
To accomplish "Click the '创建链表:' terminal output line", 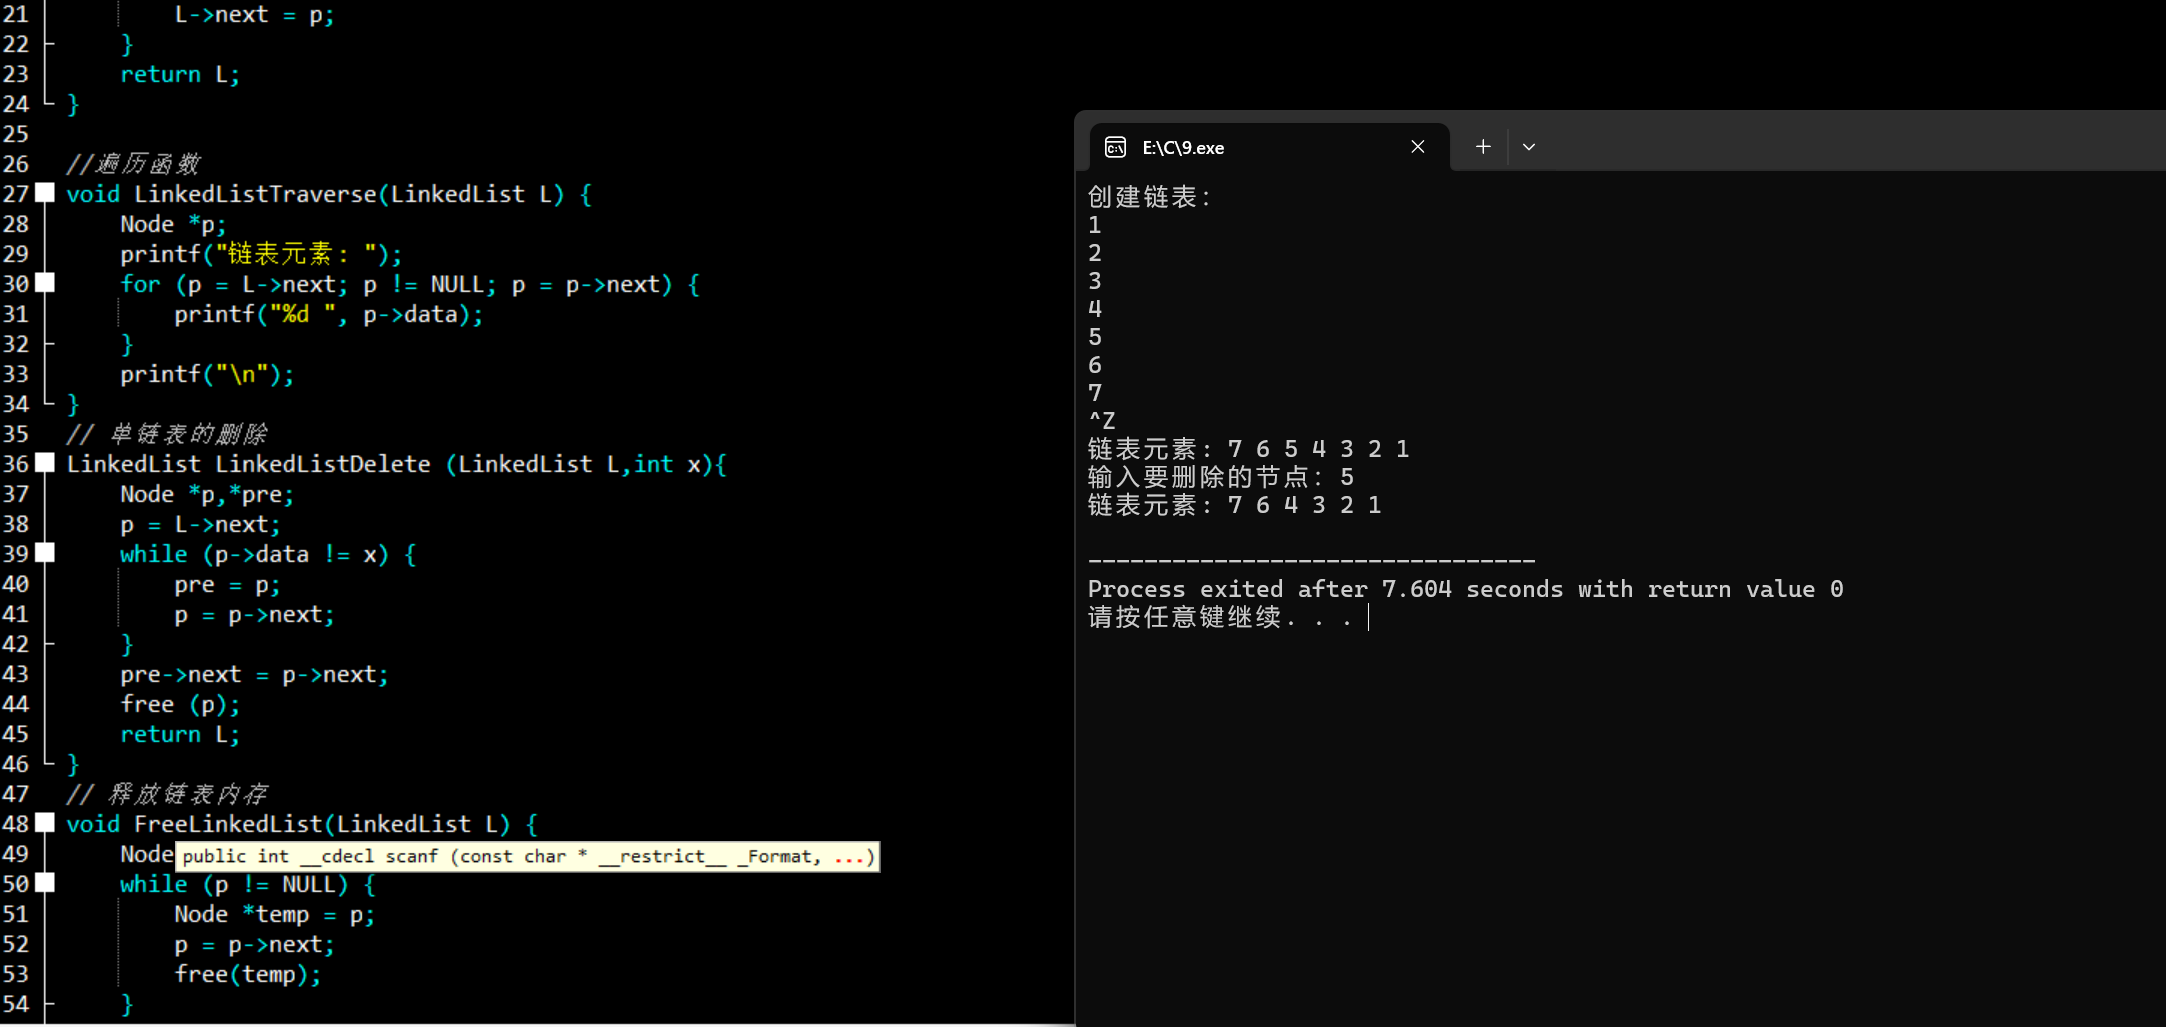I will (x=1149, y=197).
